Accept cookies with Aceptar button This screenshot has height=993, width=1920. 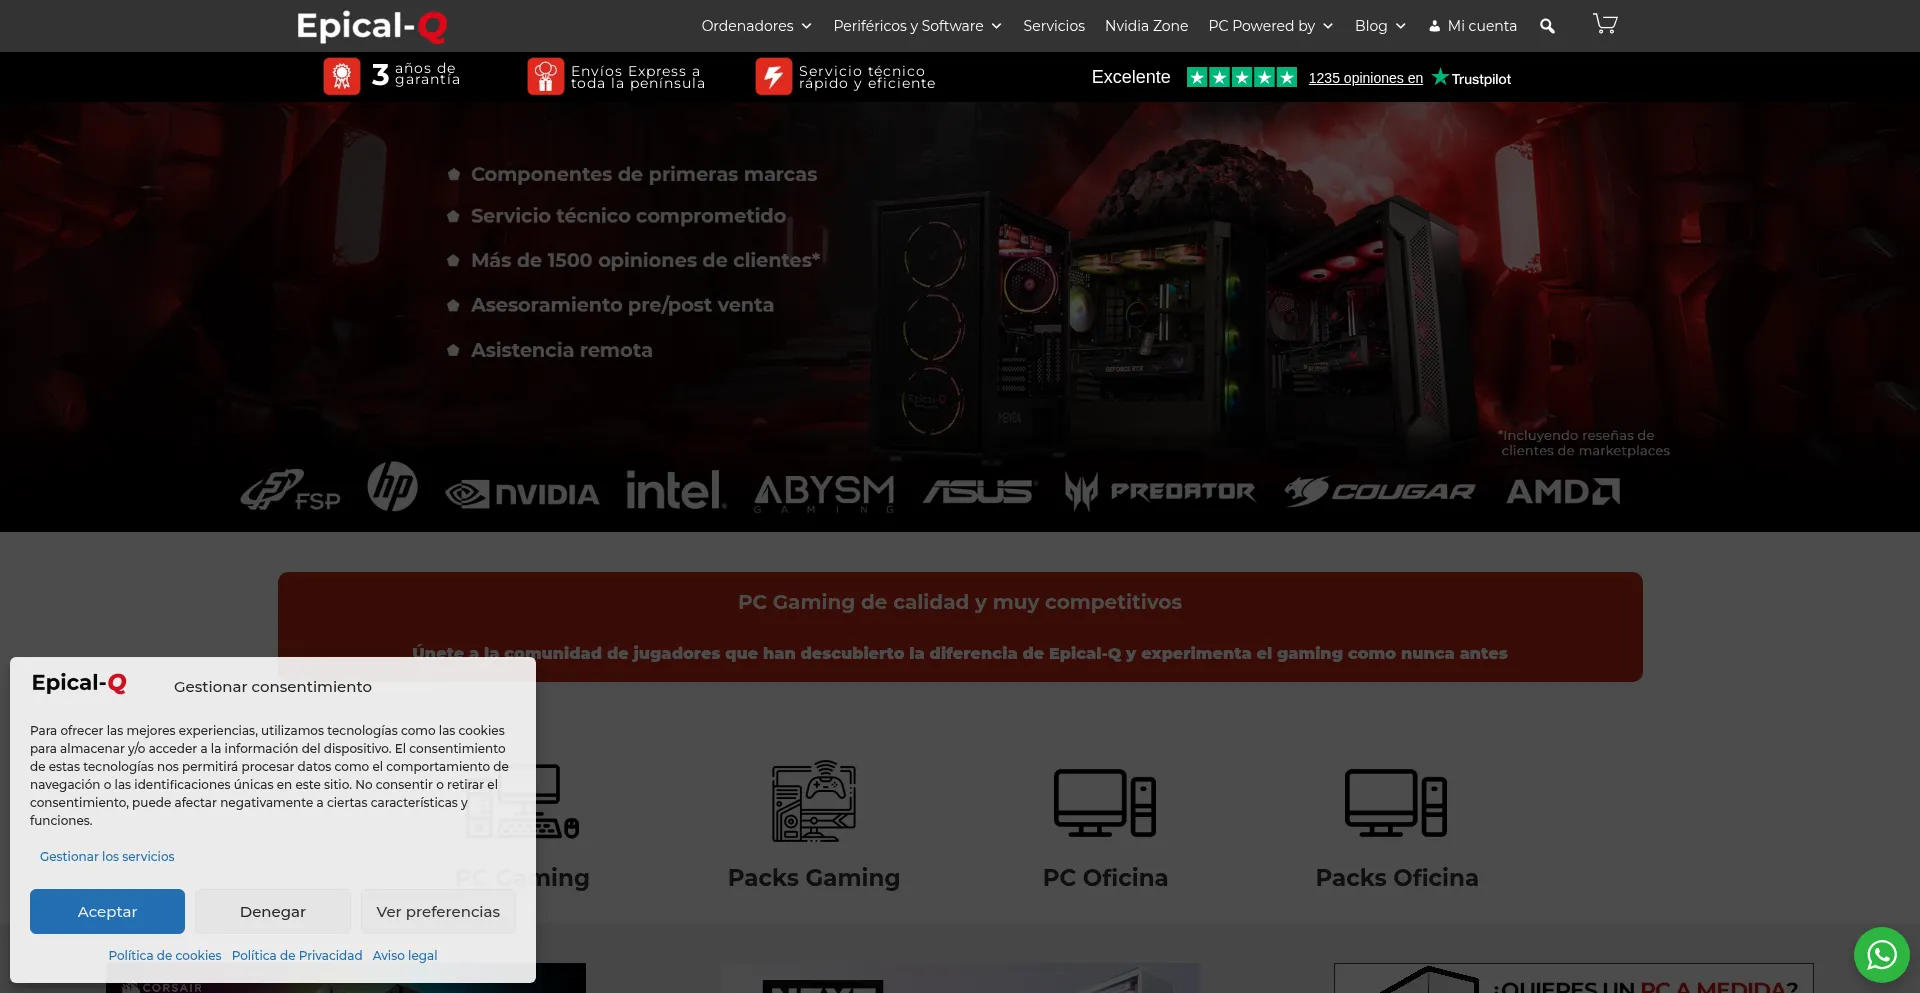[x=107, y=911]
